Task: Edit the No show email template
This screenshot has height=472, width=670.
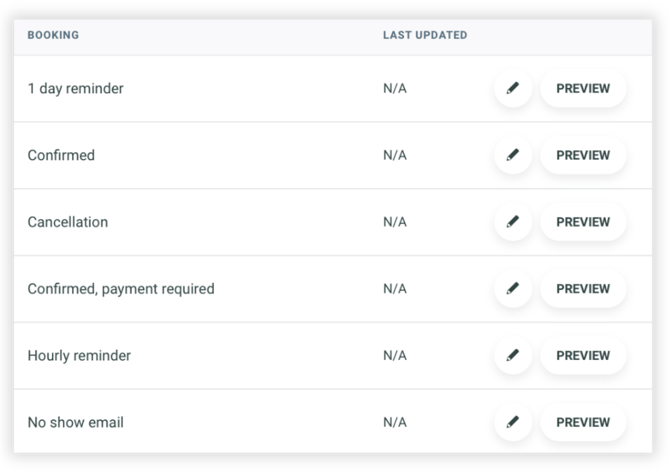Action: coord(513,422)
